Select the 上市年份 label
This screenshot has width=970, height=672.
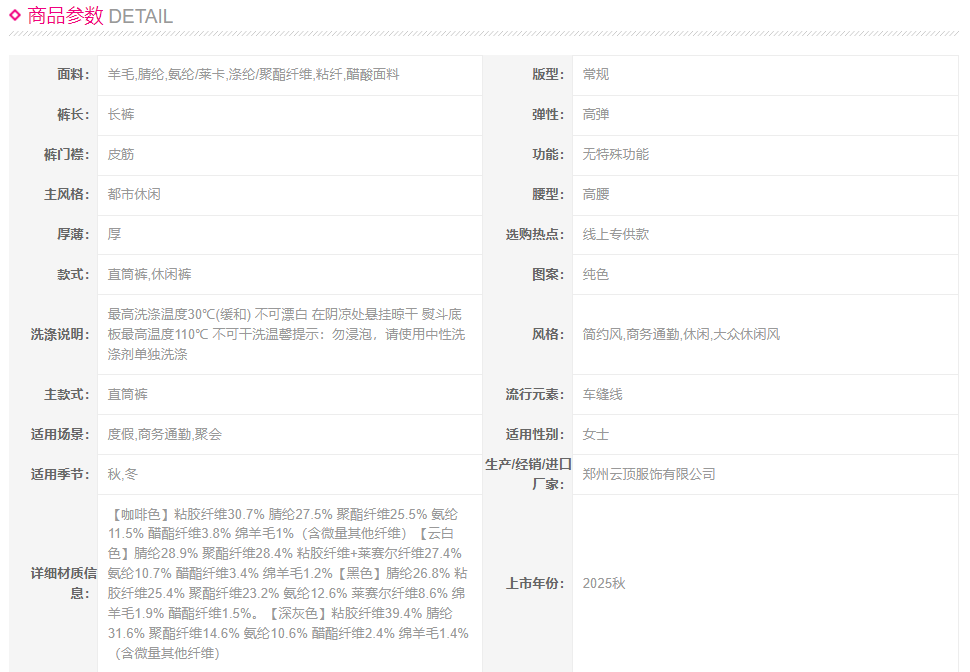coord(535,584)
